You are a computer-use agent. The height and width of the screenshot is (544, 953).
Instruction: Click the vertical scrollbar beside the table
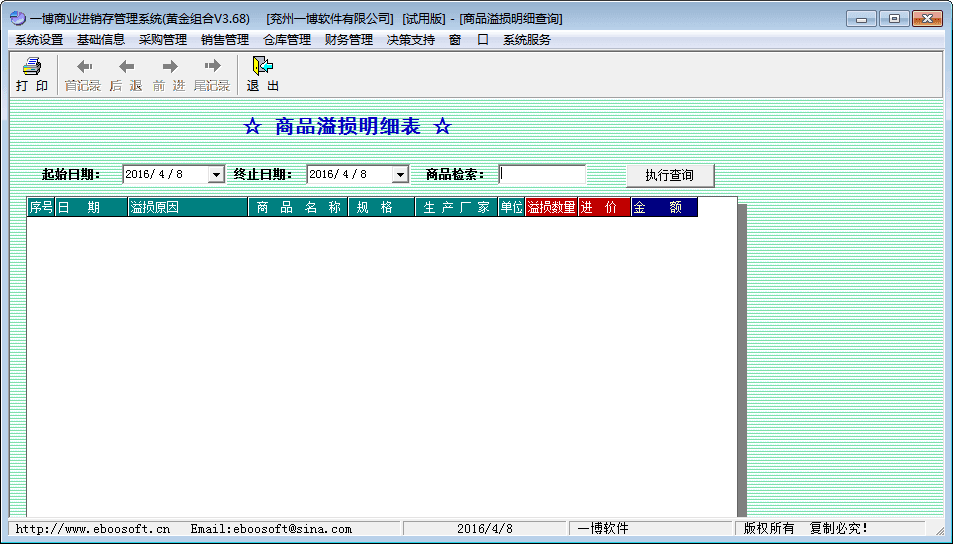point(742,360)
